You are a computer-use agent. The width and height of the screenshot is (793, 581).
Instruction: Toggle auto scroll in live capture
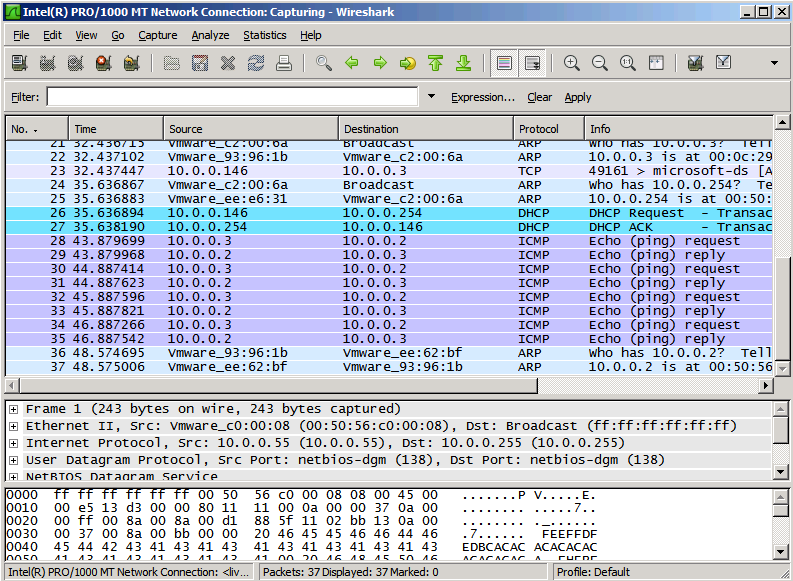point(532,63)
